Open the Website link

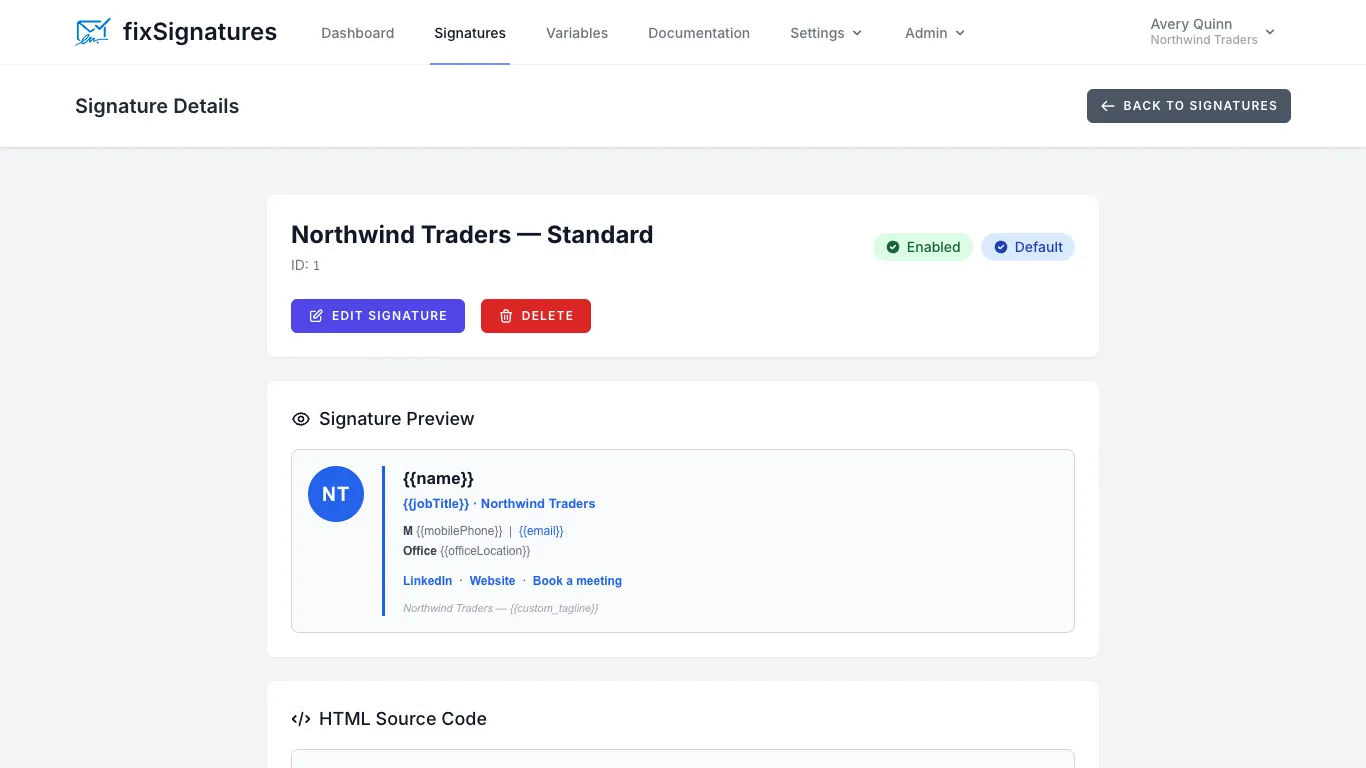pos(492,581)
